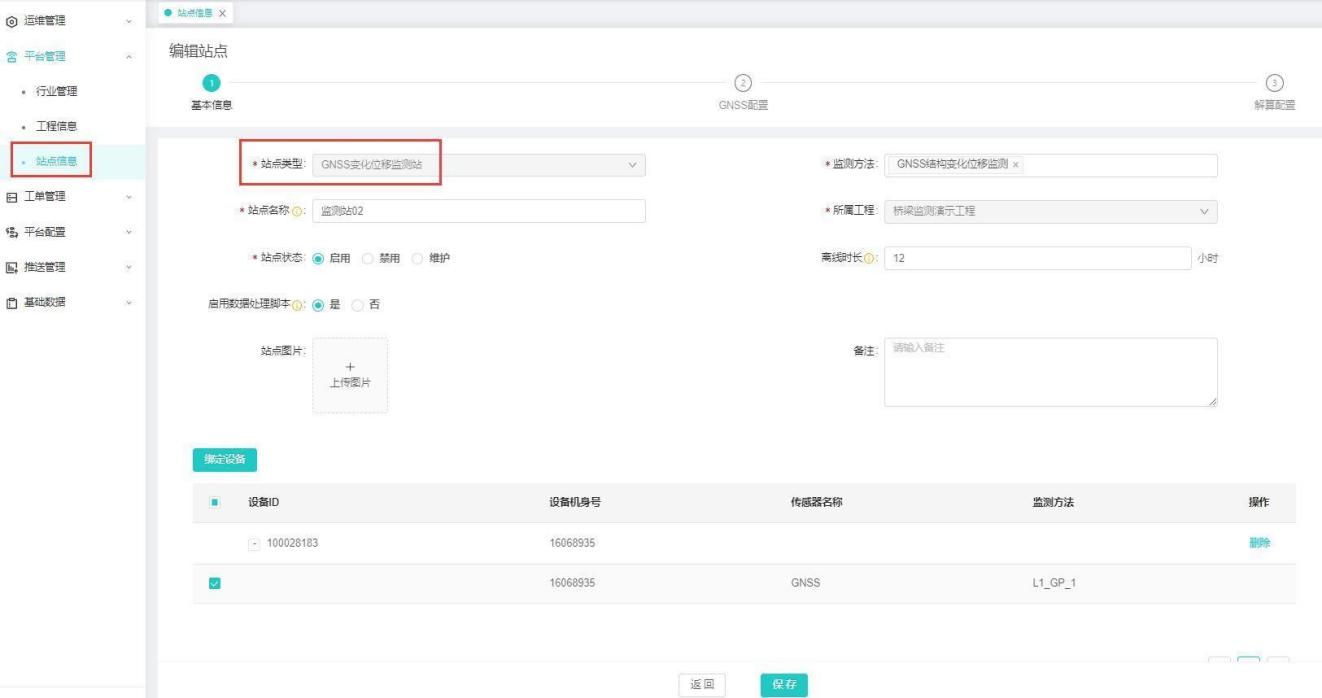Click help icon beside 站点名称 label
Screen dimensions: 1322x698
click(x=297, y=212)
